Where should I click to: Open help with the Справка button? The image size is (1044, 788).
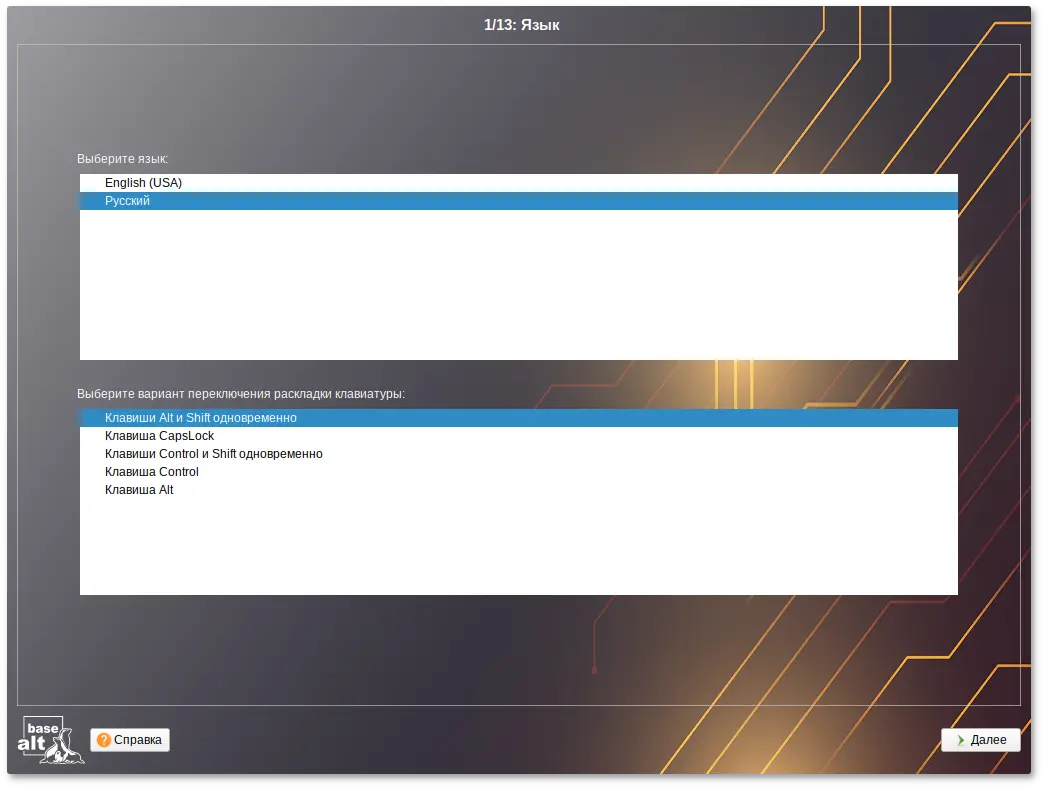click(x=130, y=740)
